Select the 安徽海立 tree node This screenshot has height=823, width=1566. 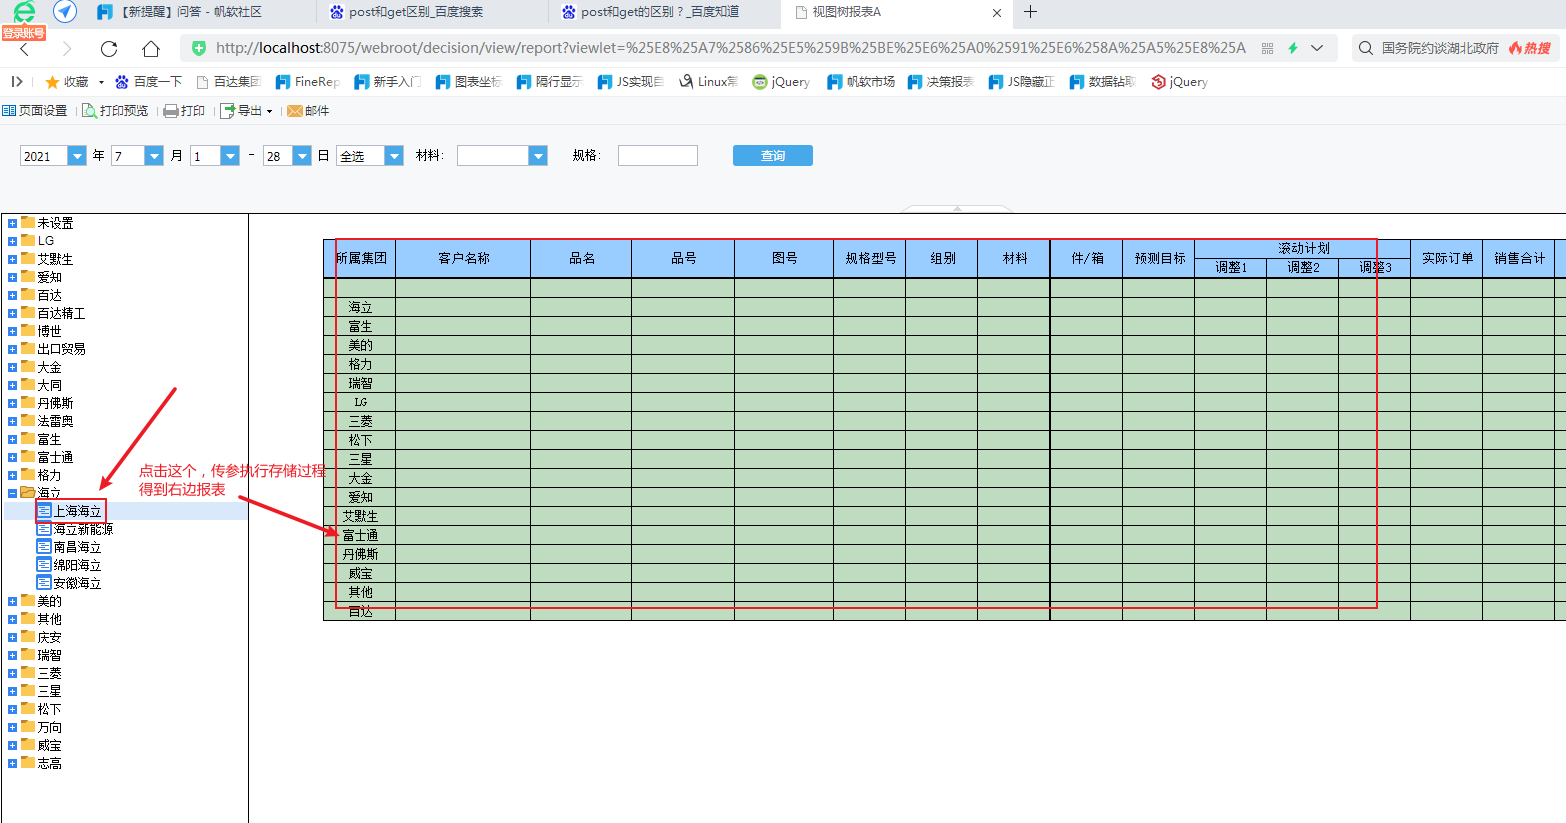click(x=77, y=583)
